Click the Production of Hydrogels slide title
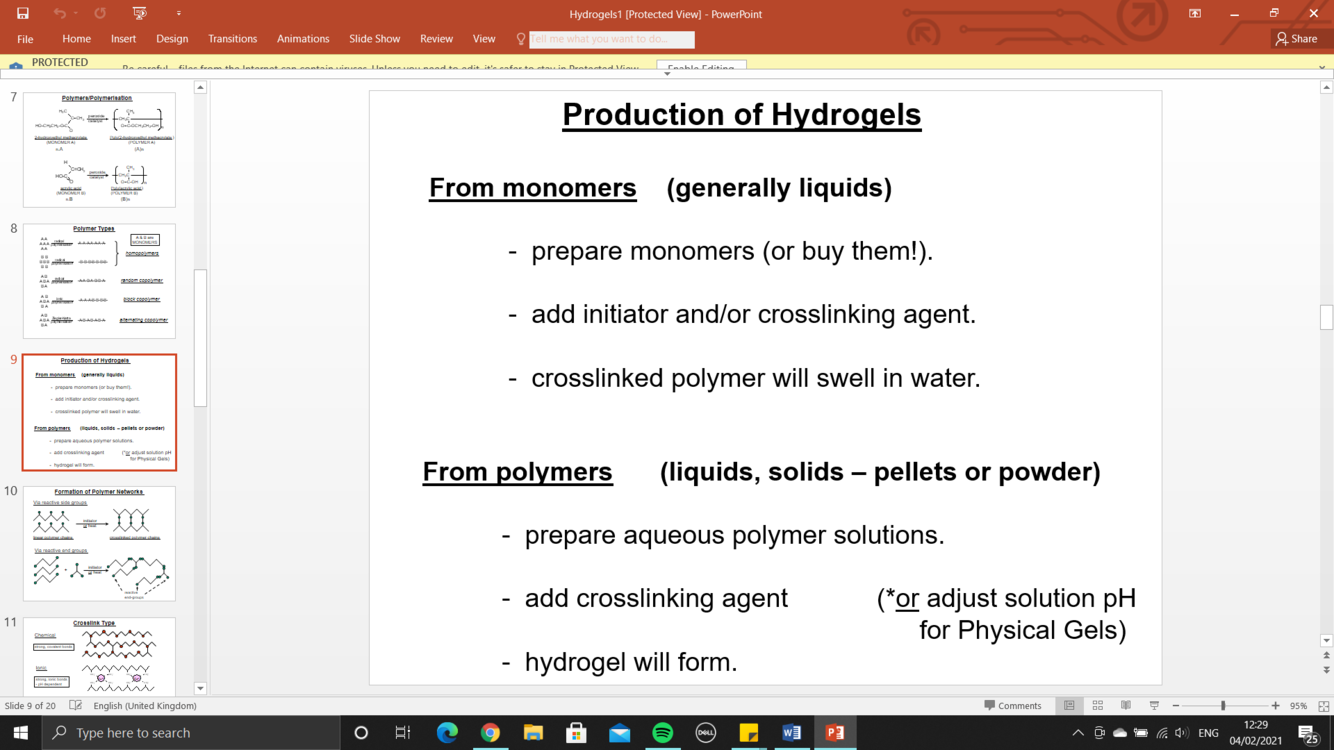 [x=741, y=114]
